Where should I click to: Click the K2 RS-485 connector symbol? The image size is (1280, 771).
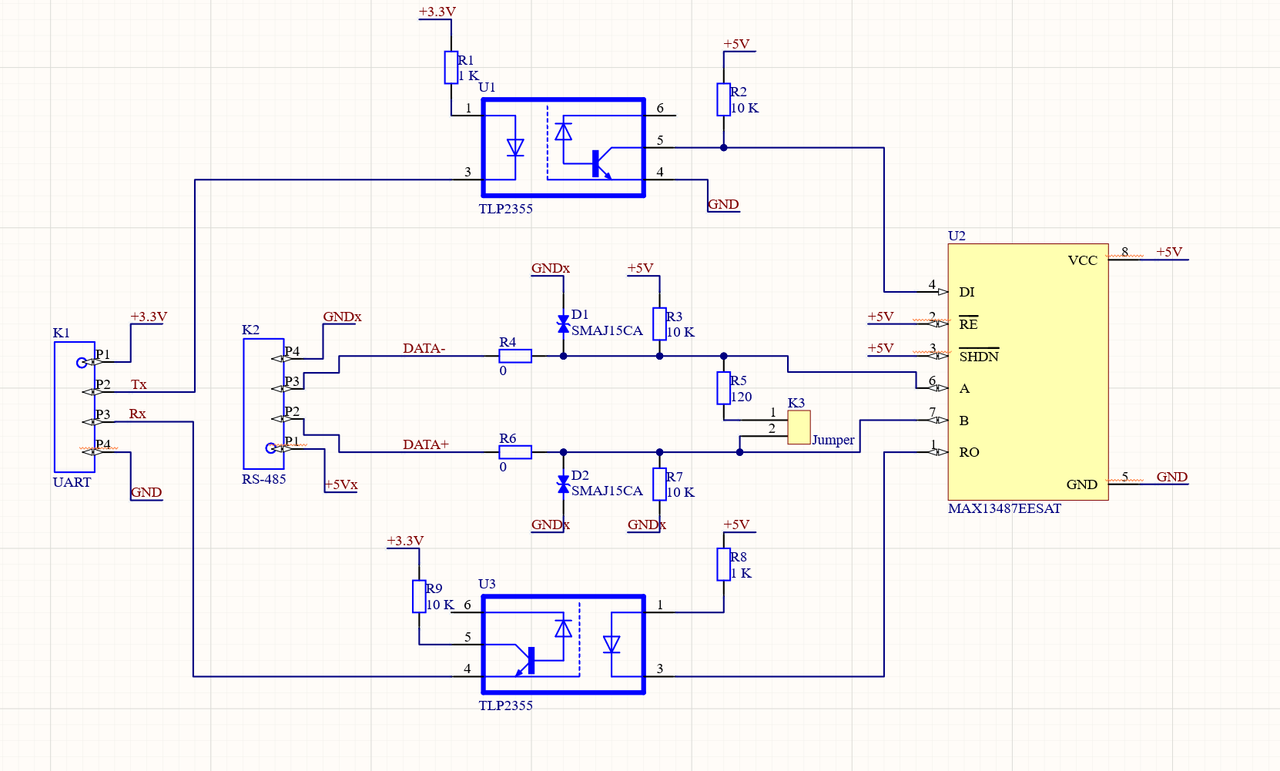point(263,403)
